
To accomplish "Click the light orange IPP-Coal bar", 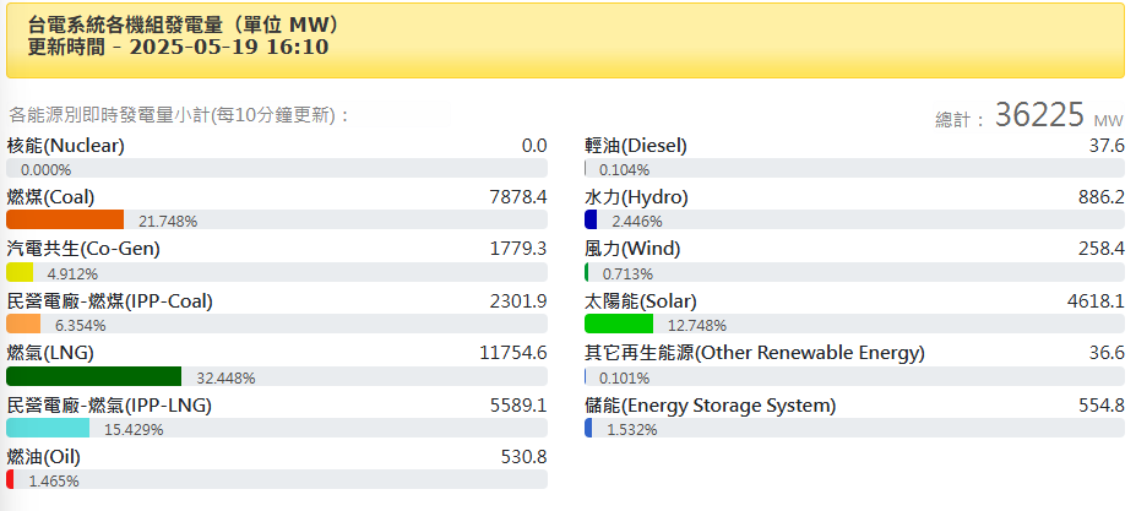I will click(23, 324).
